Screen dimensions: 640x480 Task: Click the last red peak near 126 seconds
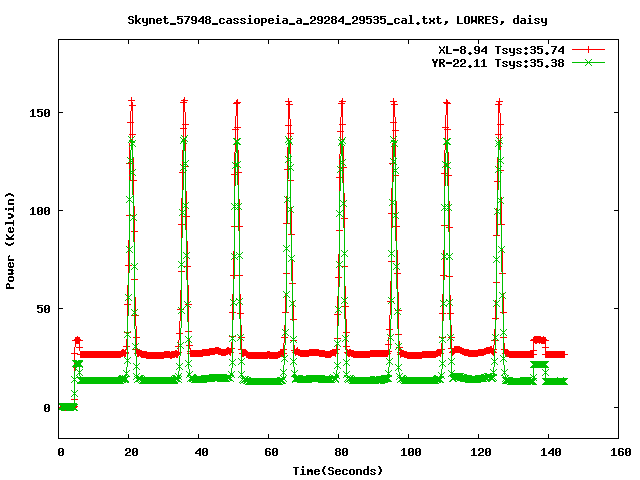[x=499, y=102]
